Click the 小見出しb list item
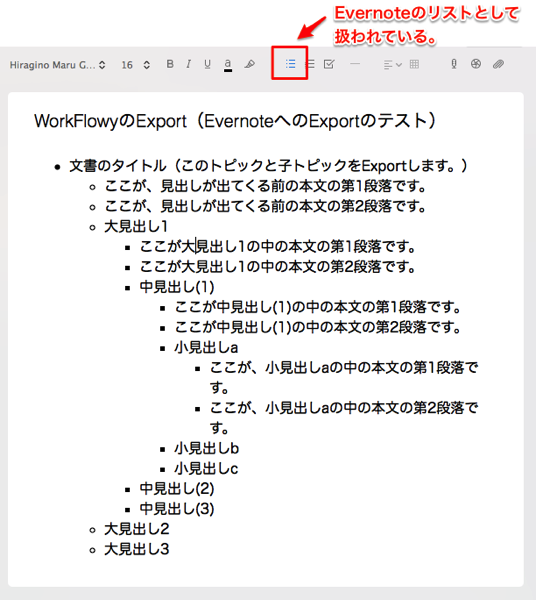The height and width of the screenshot is (600, 536). (207, 448)
